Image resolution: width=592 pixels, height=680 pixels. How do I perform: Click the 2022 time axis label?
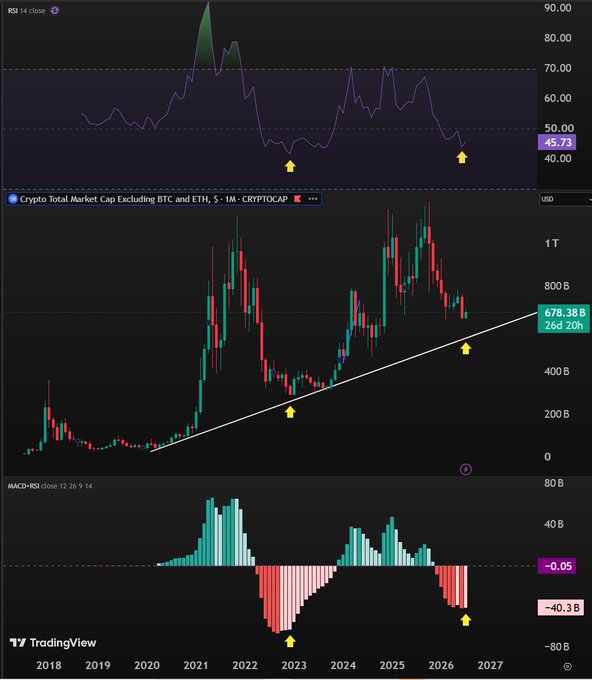pos(245,665)
